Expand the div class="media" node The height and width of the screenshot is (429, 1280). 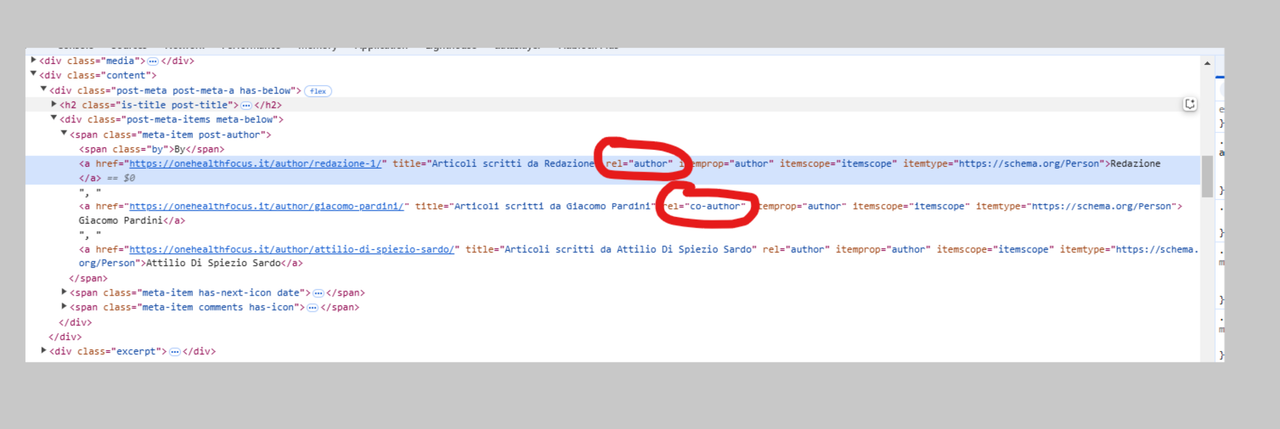click(34, 61)
